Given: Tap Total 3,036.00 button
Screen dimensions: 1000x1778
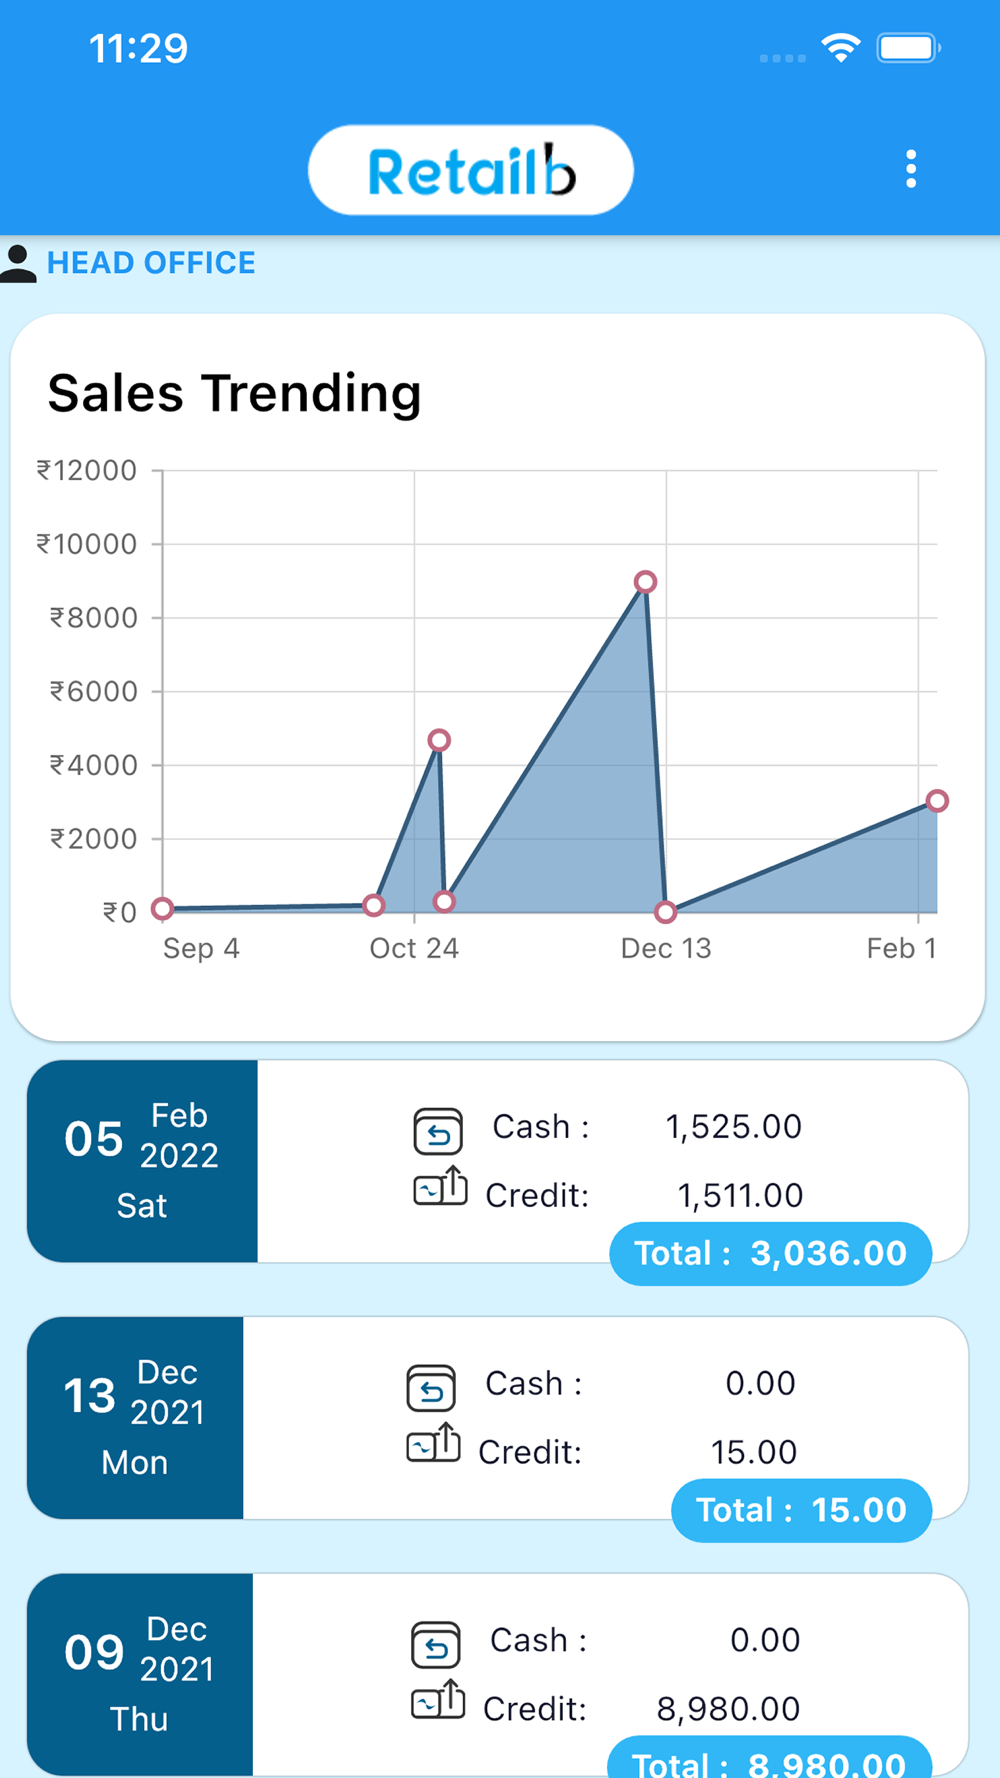Looking at the screenshot, I should (771, 1253).
